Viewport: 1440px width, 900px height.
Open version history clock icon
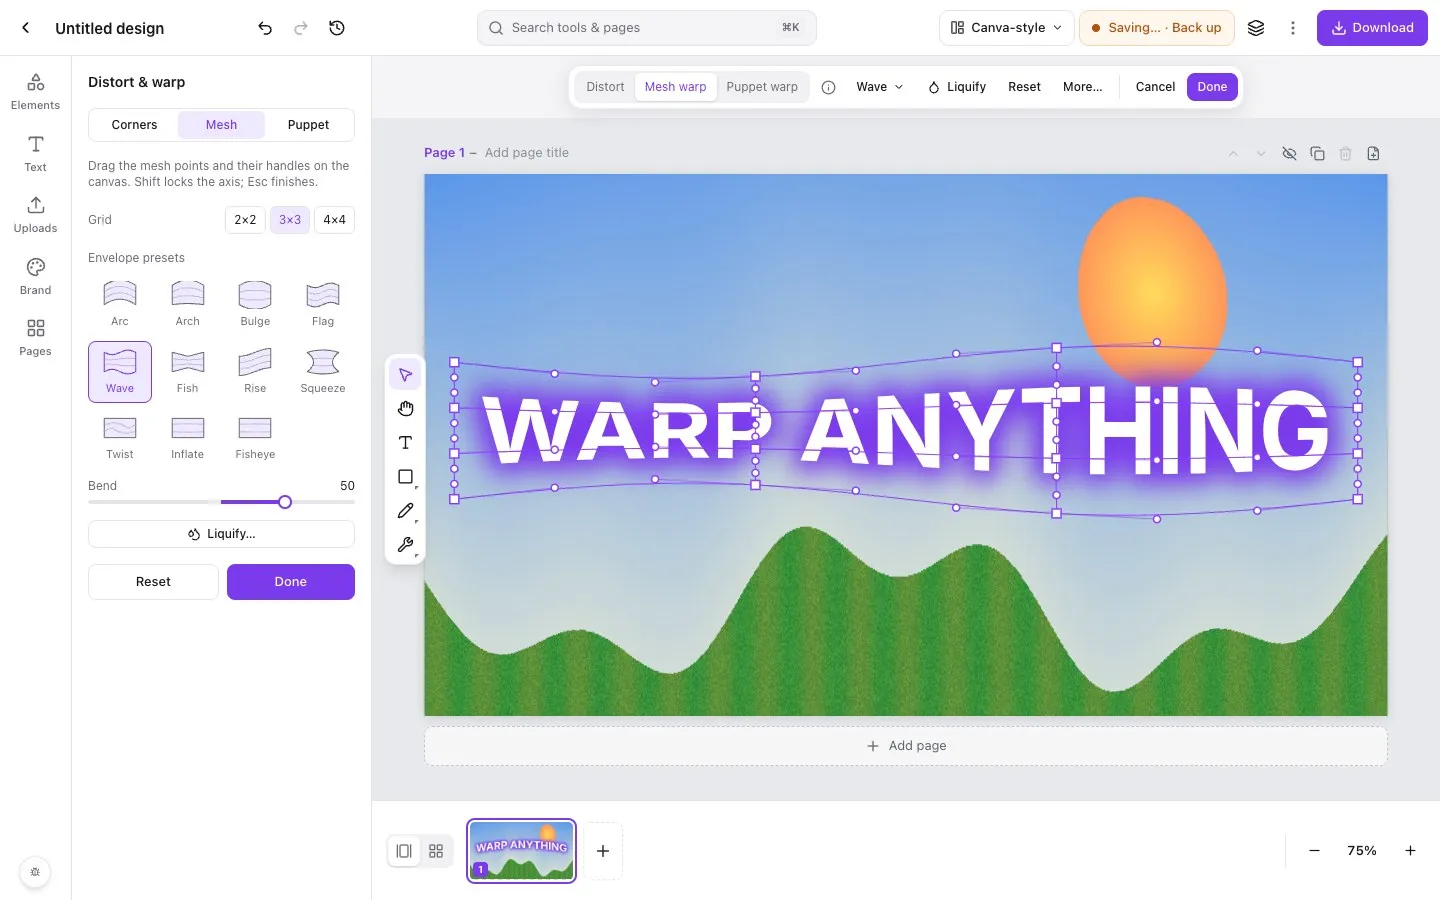(x=337, y=28)
